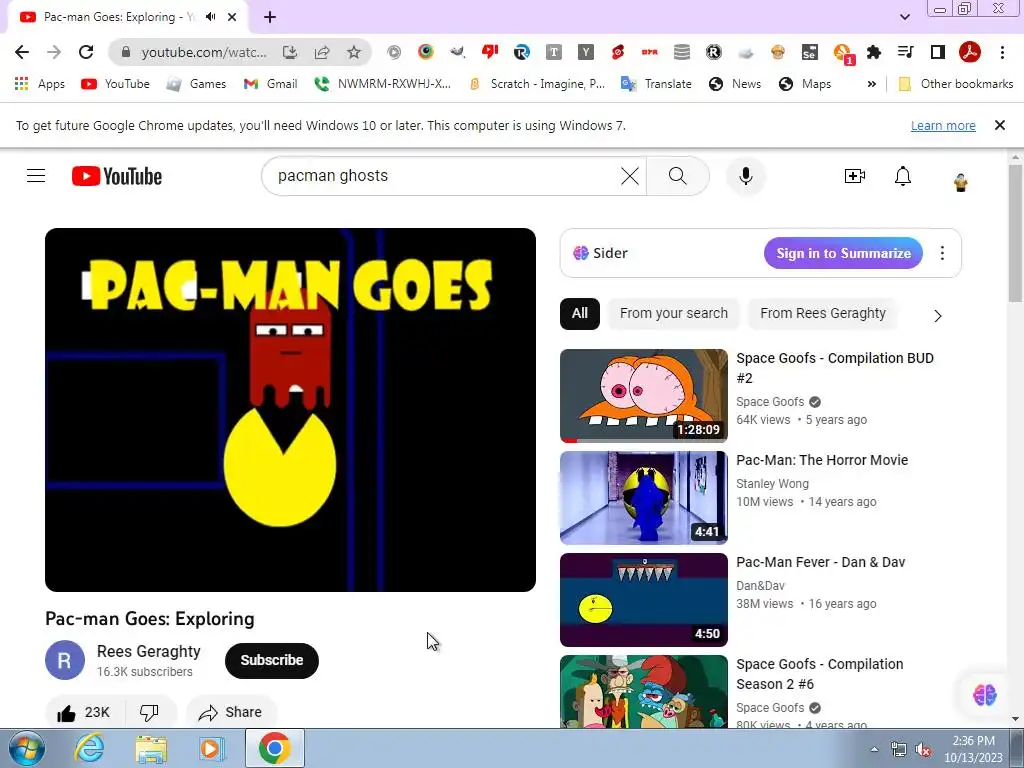Open the Create video icon
1024x768 pixels.
pyautogui.click(x=854, y=176)
